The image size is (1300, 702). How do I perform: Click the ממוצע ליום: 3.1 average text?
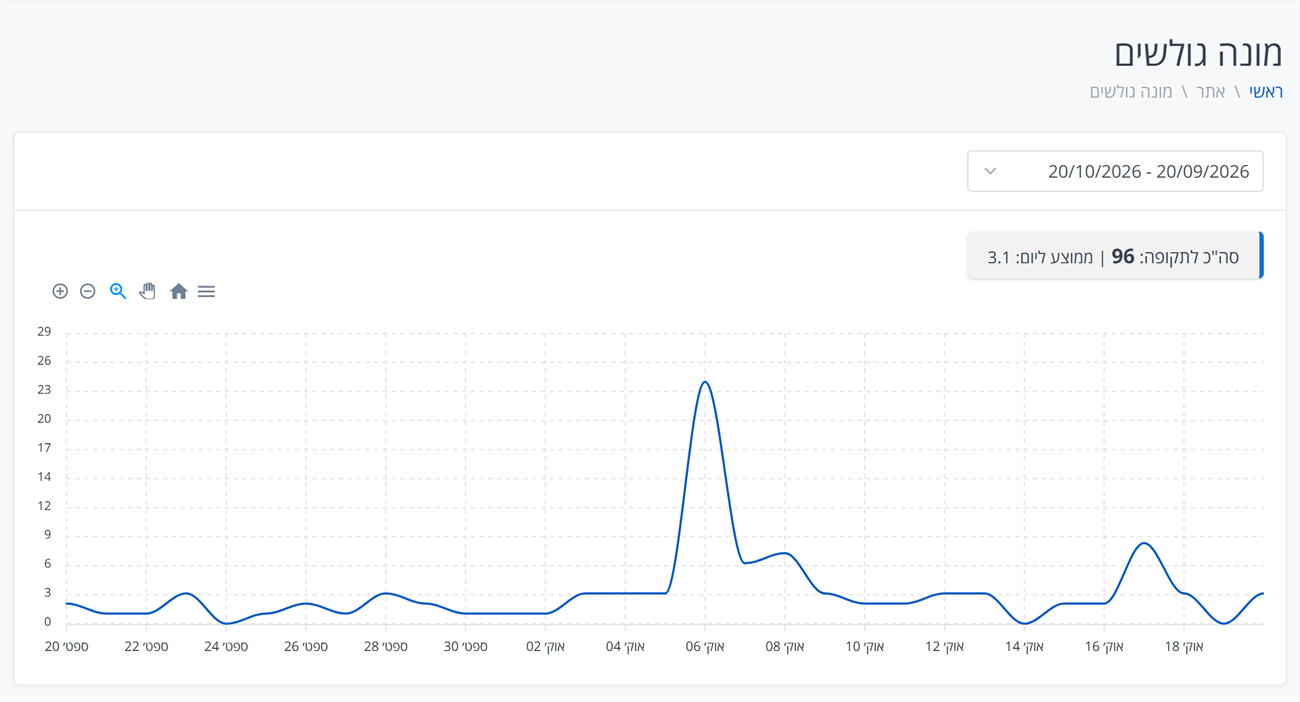pyautogui.click(x=1040, y=257)
